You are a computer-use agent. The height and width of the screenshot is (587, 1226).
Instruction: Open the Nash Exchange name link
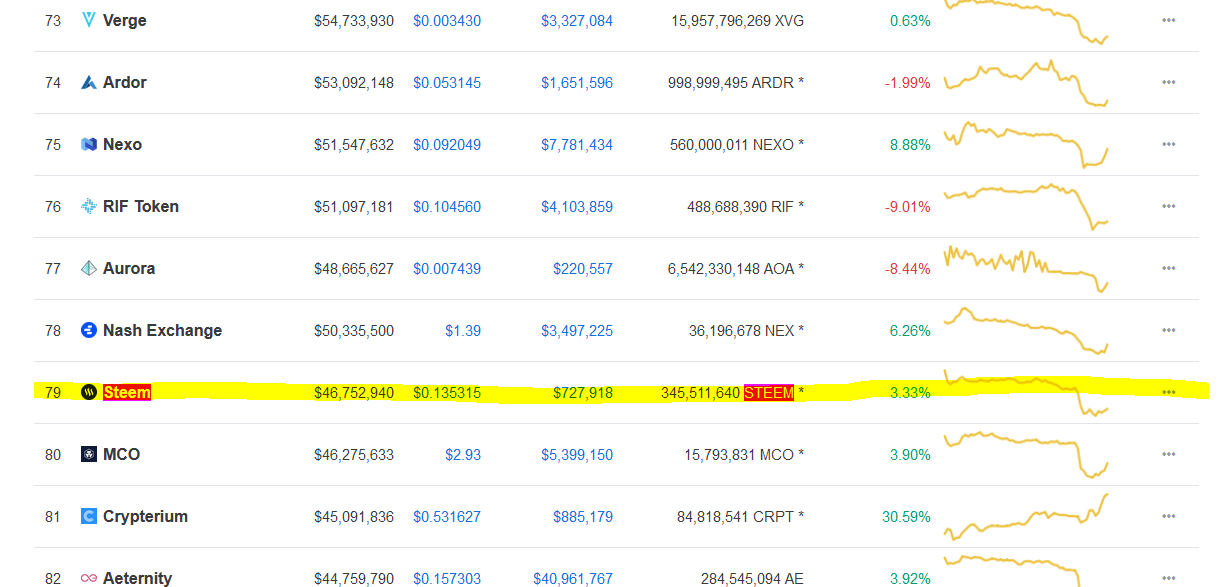point(162,330)
